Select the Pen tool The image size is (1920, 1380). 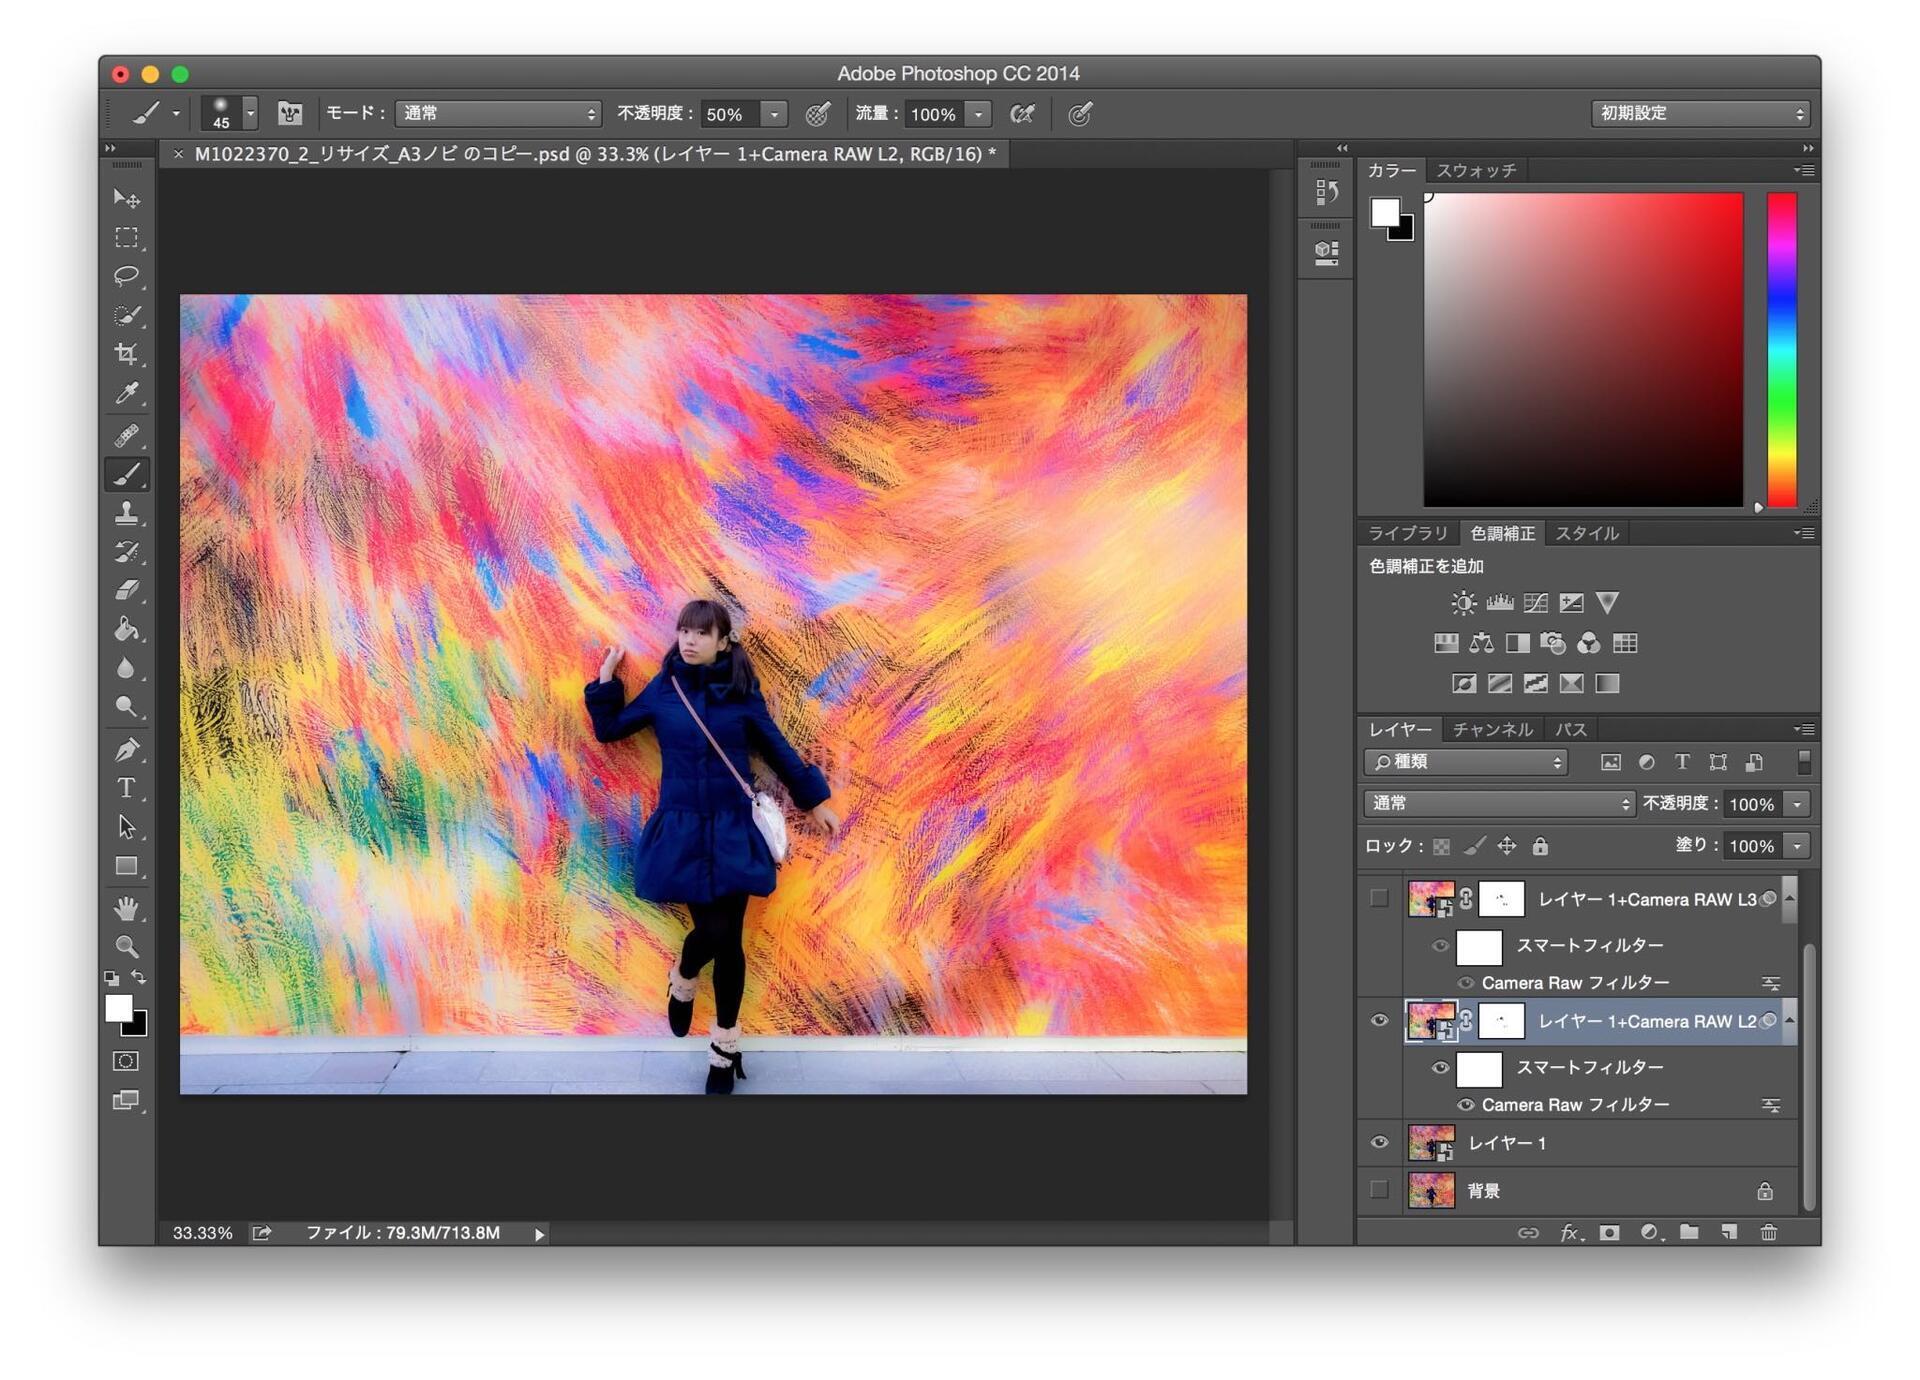(126, 749)
